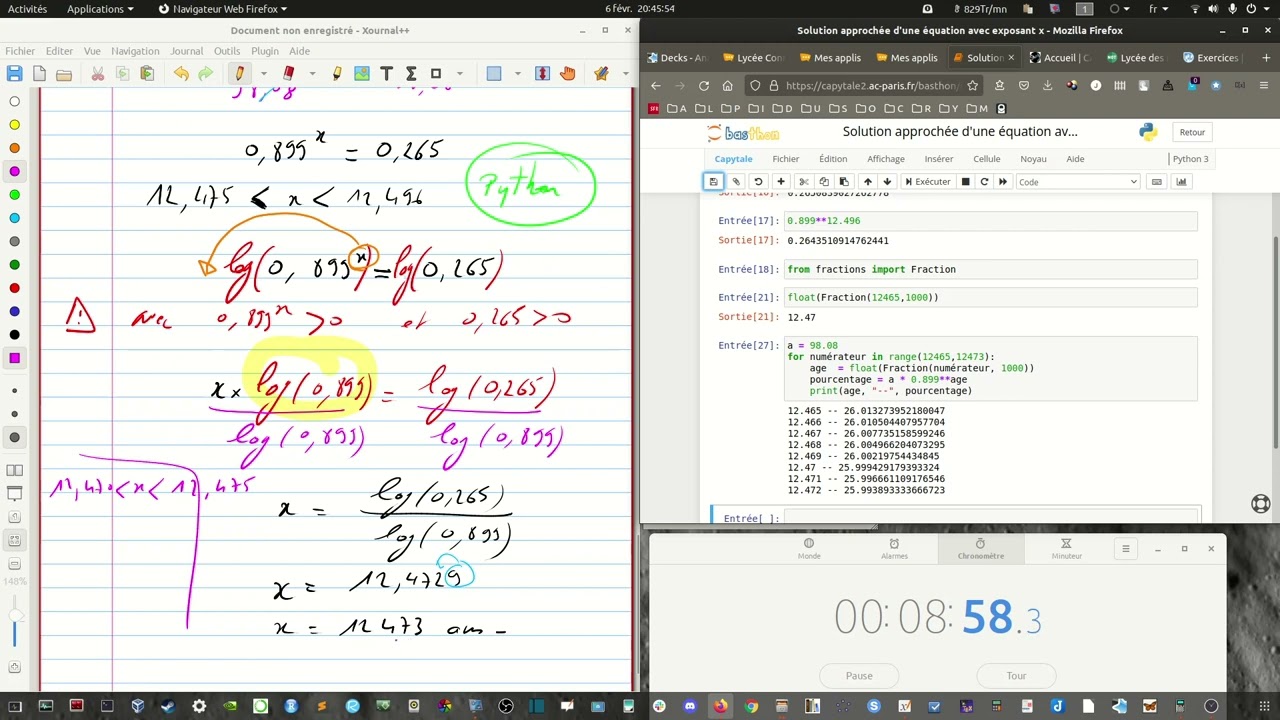Click the Save icon in Xournal++ toolbar
The image size is (1280, 720).
(14, 73)
